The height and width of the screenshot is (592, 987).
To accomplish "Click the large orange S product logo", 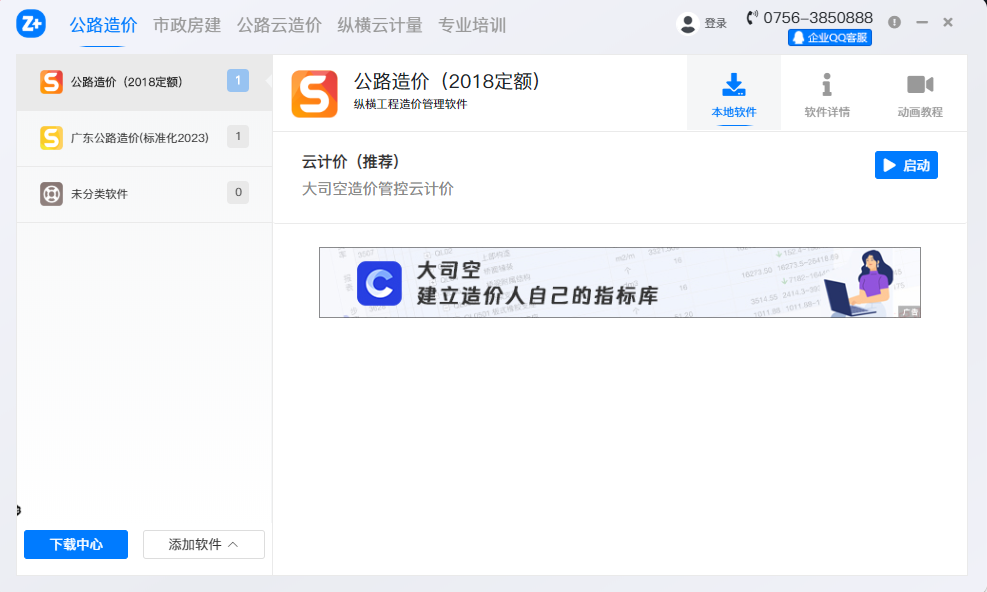I will pos(314,94).
